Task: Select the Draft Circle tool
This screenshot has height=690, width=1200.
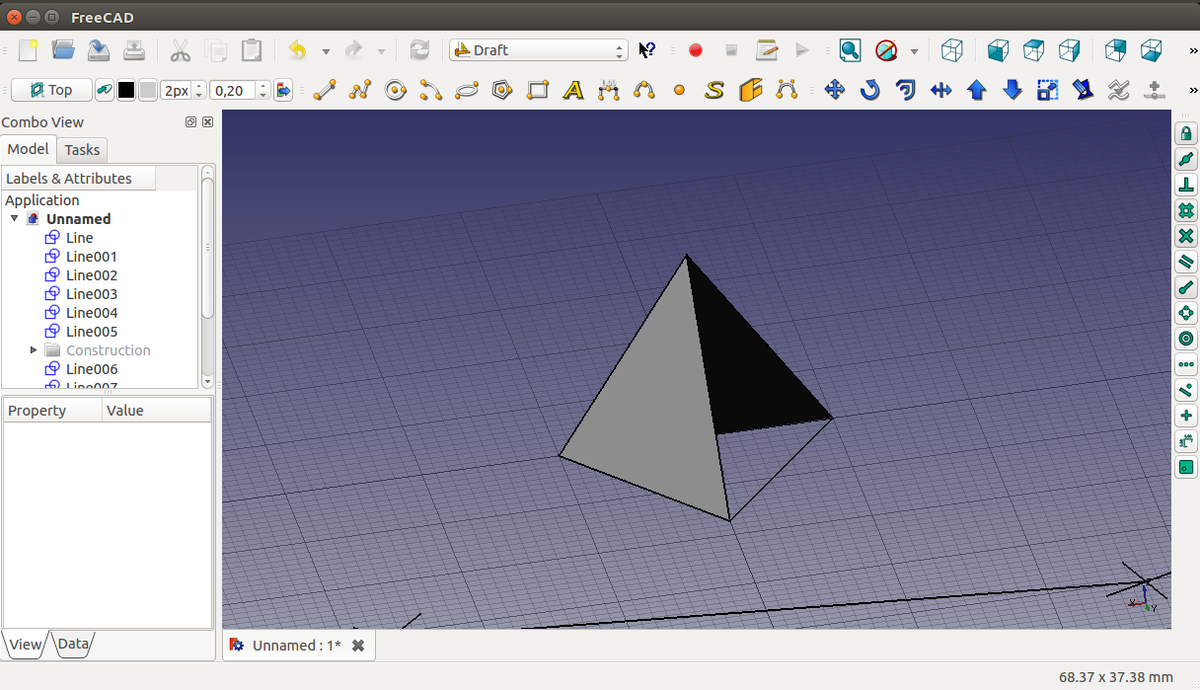Action: point(395,90)
